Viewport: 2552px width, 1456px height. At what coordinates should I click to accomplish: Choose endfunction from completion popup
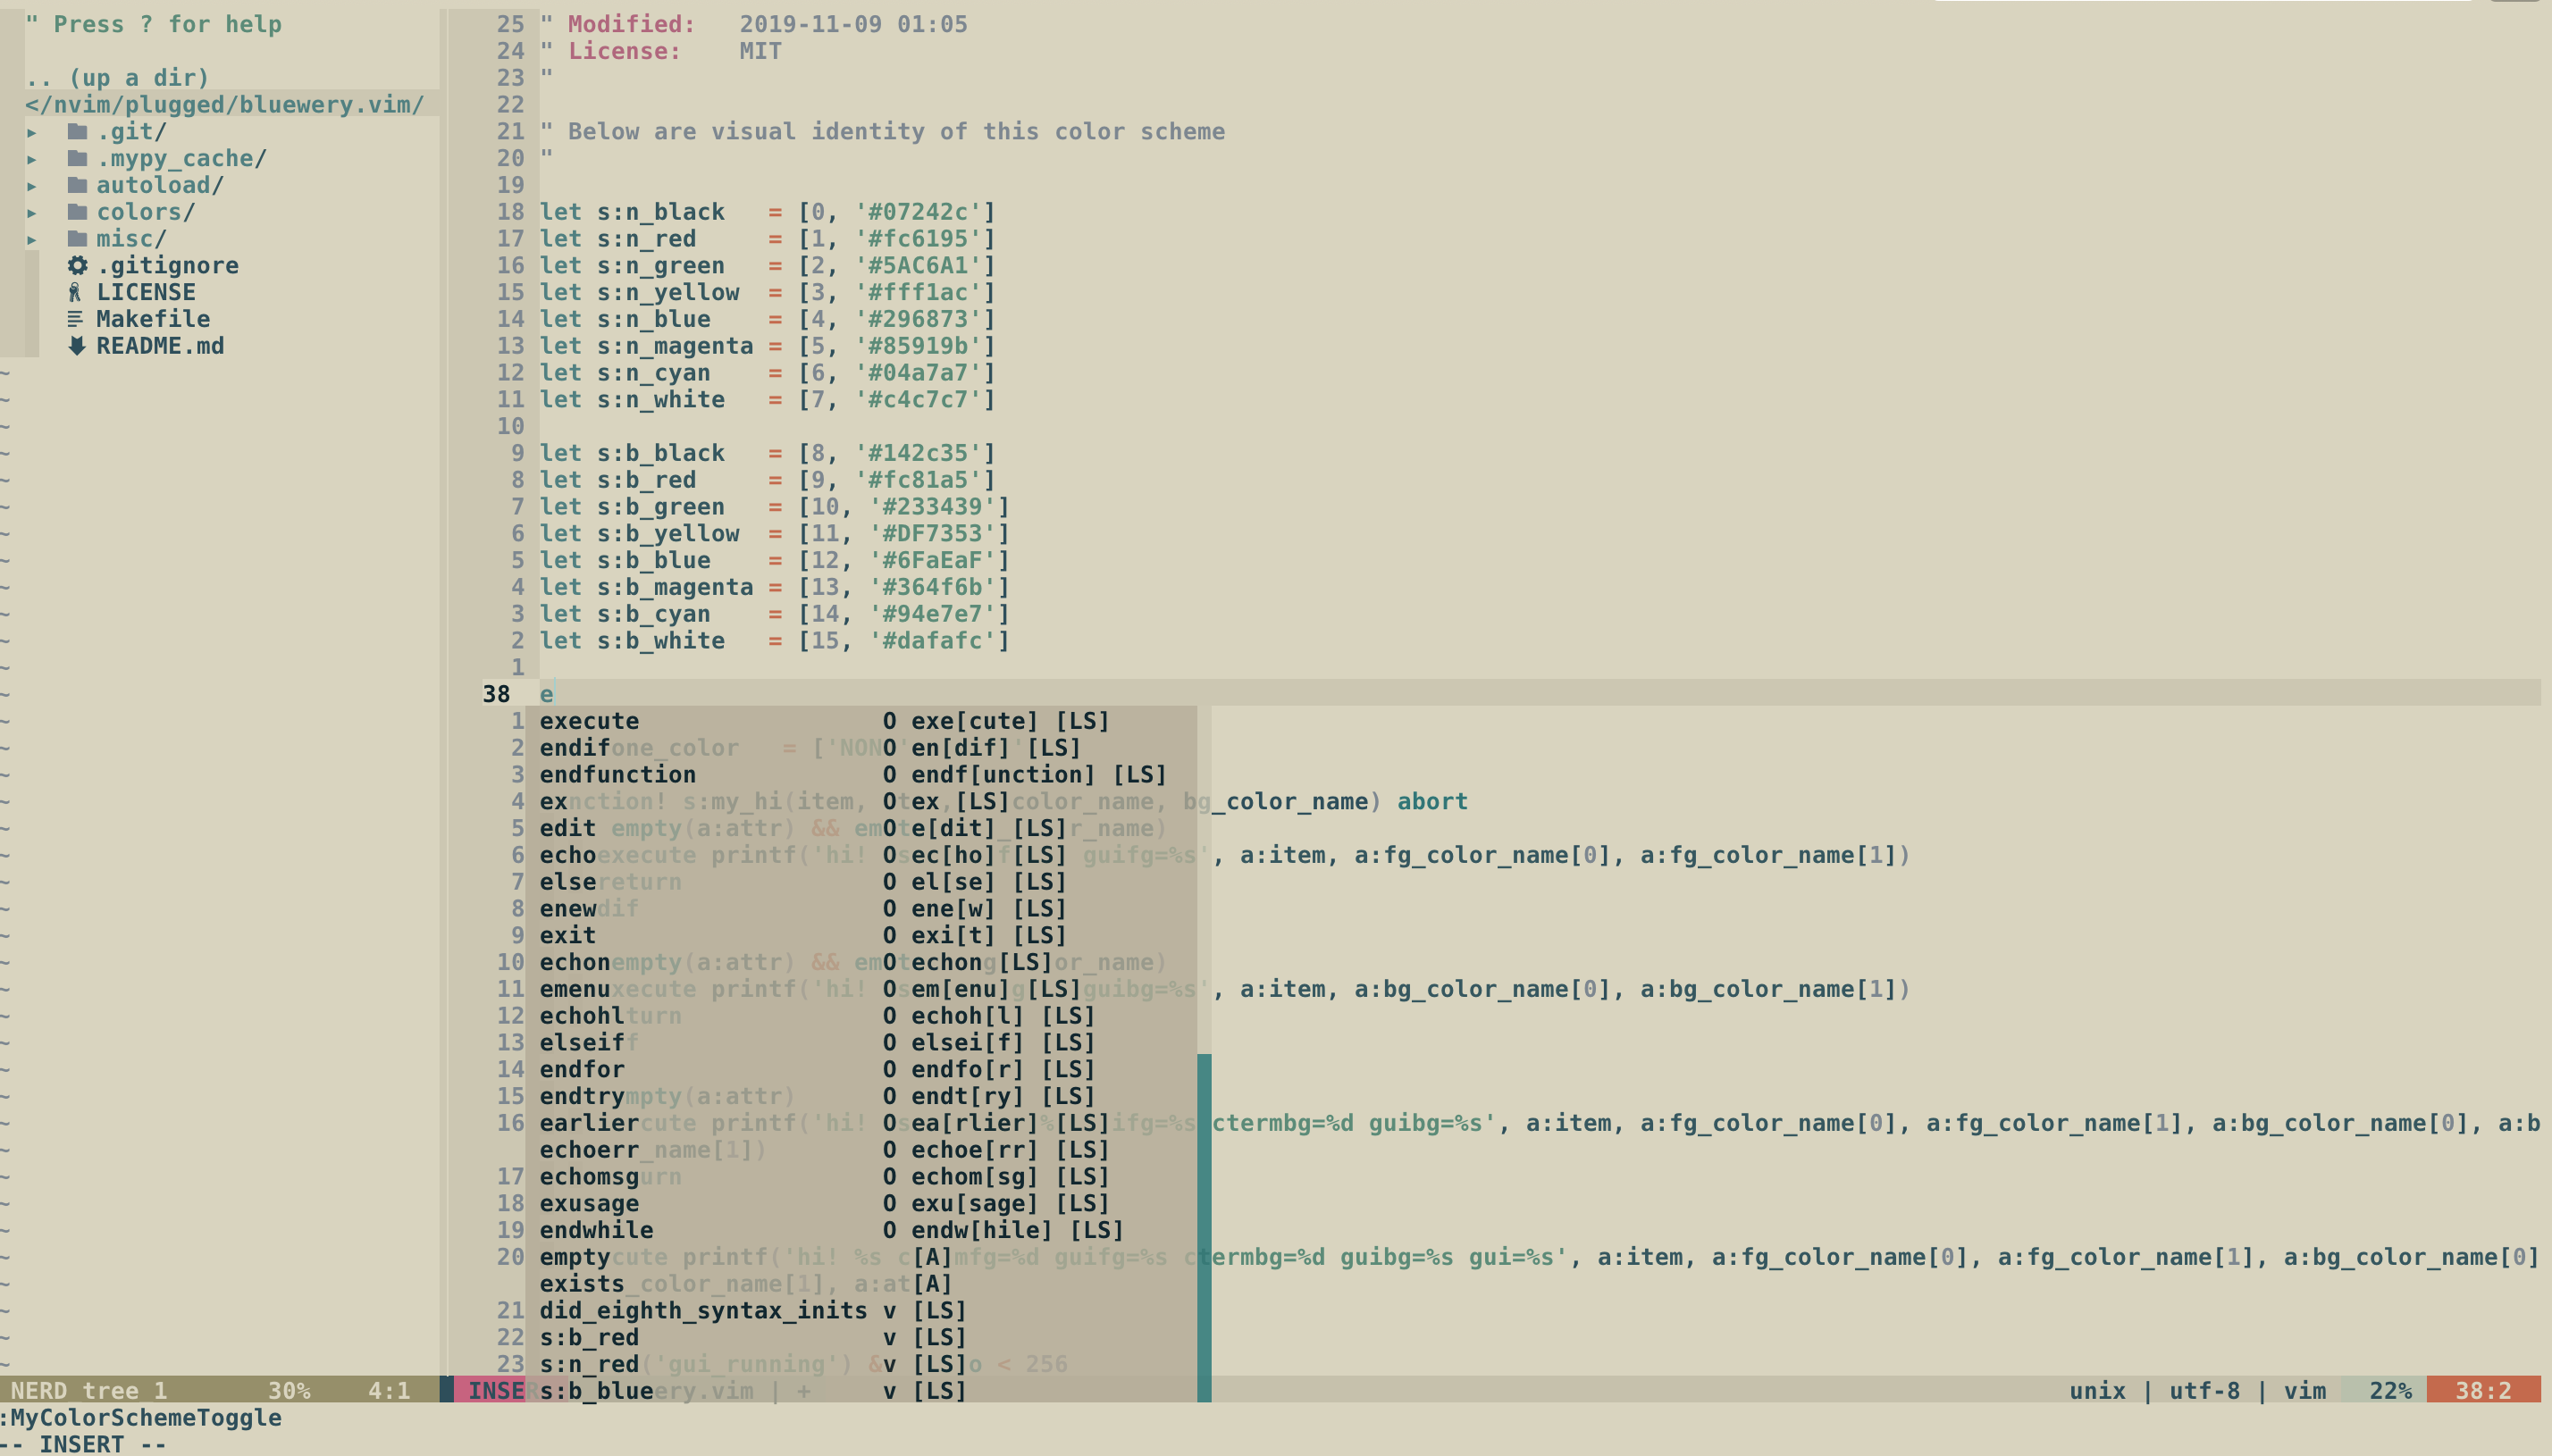point(617,775)
